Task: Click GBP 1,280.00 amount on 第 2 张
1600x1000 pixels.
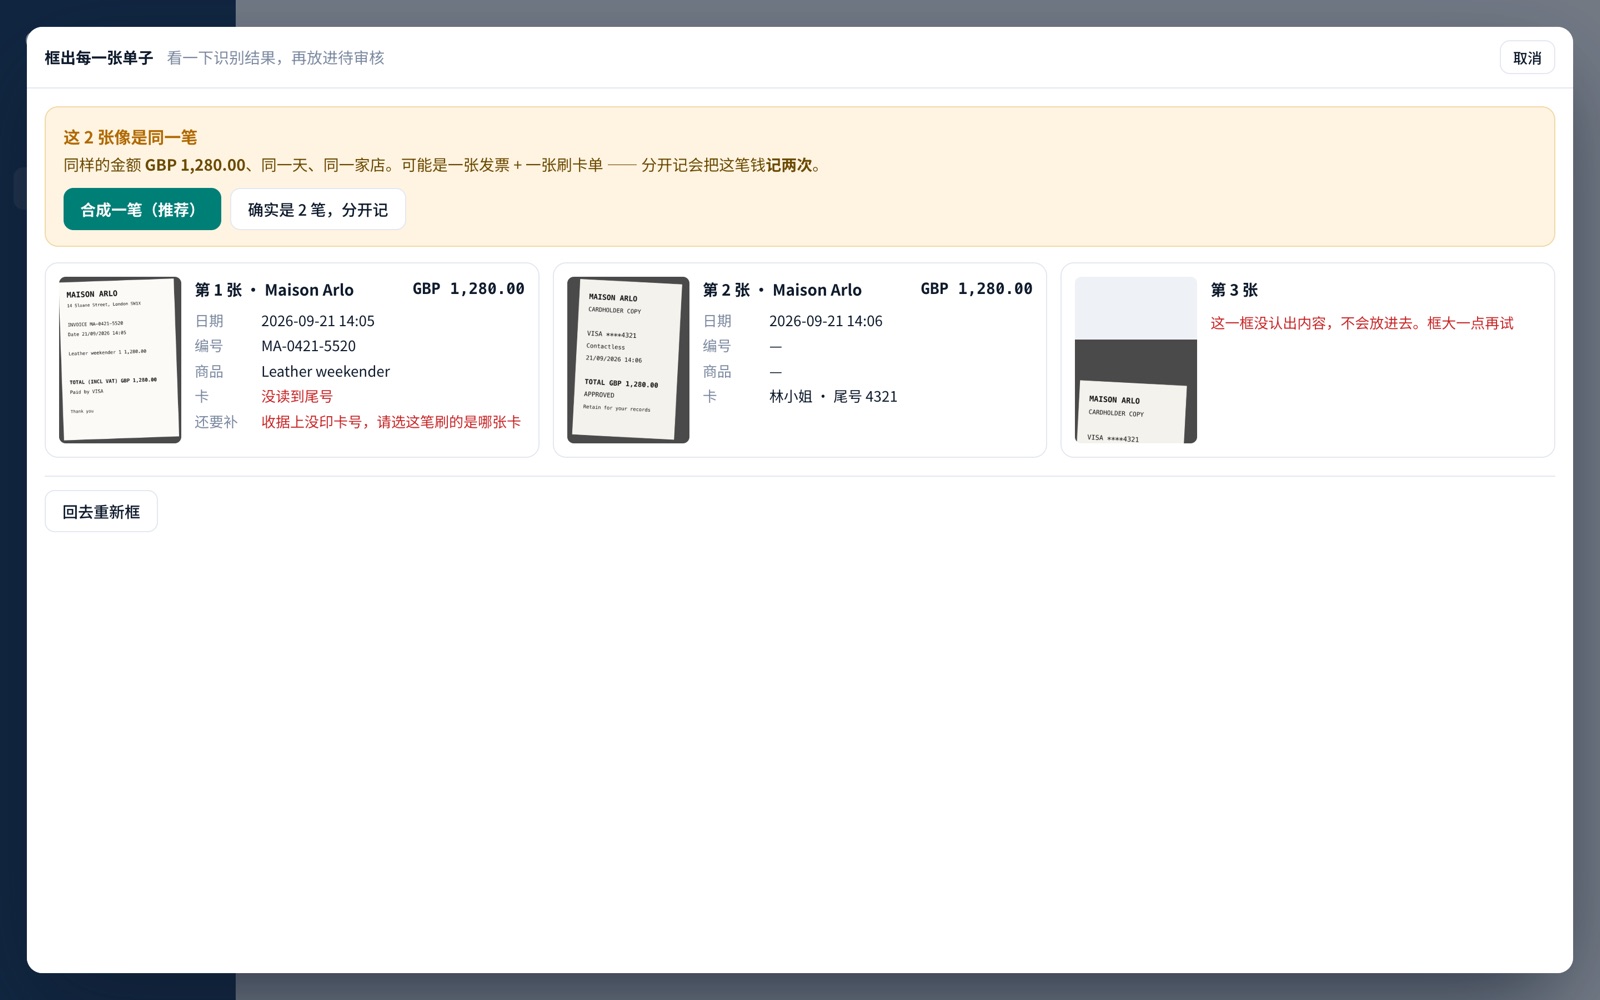Action: click(x=977, y=289)
